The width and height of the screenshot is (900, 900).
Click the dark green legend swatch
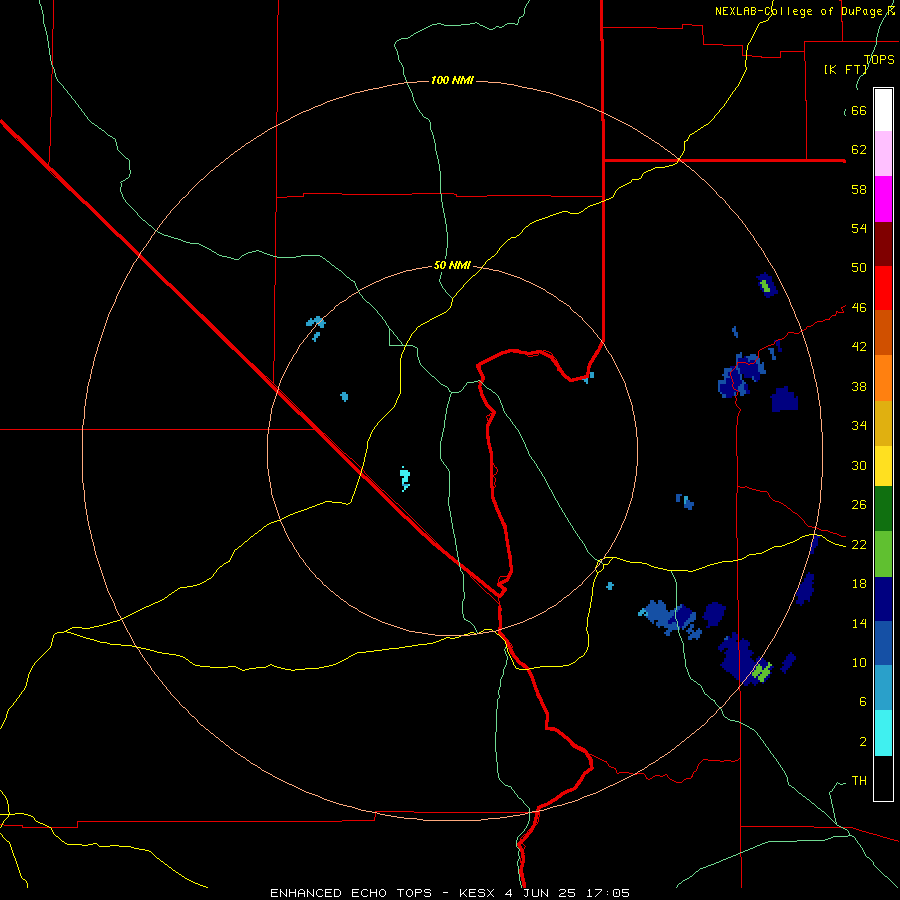[x=883, y=509]
